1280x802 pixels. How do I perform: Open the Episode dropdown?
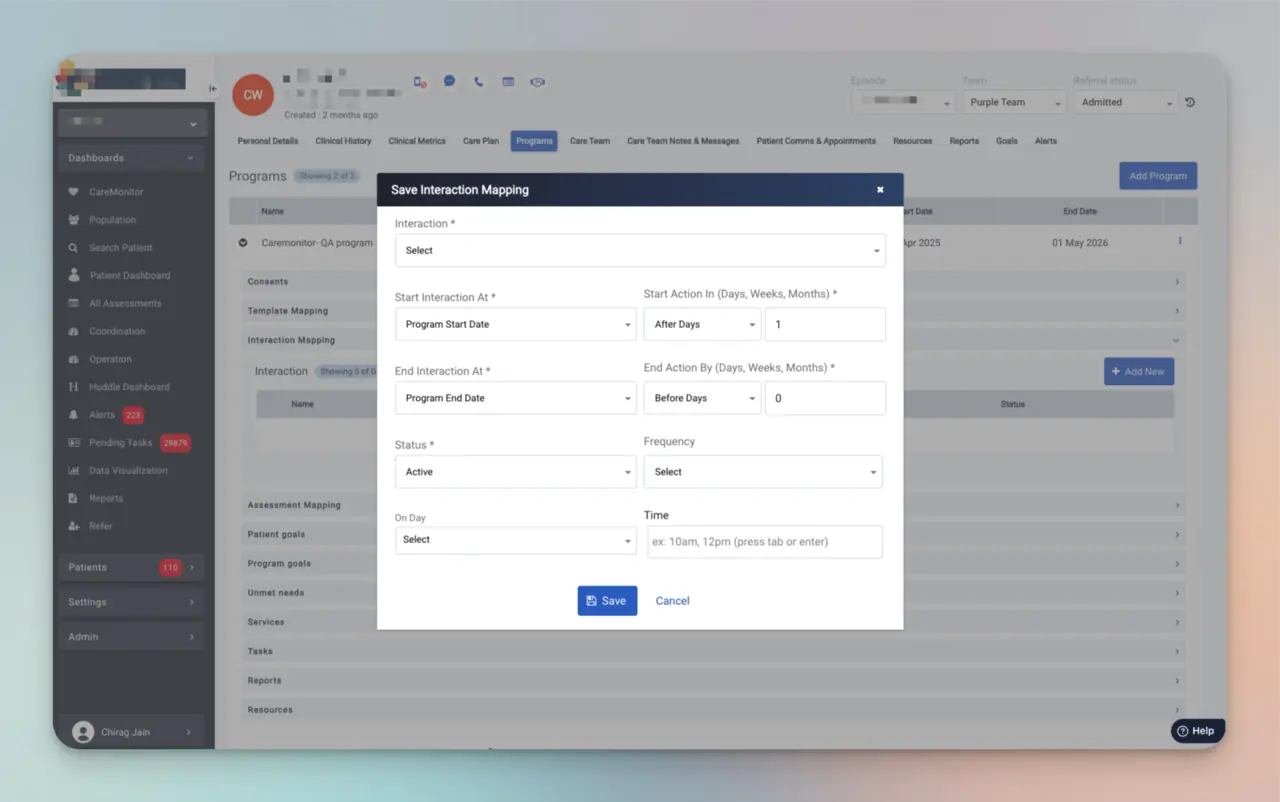(904, 102)
